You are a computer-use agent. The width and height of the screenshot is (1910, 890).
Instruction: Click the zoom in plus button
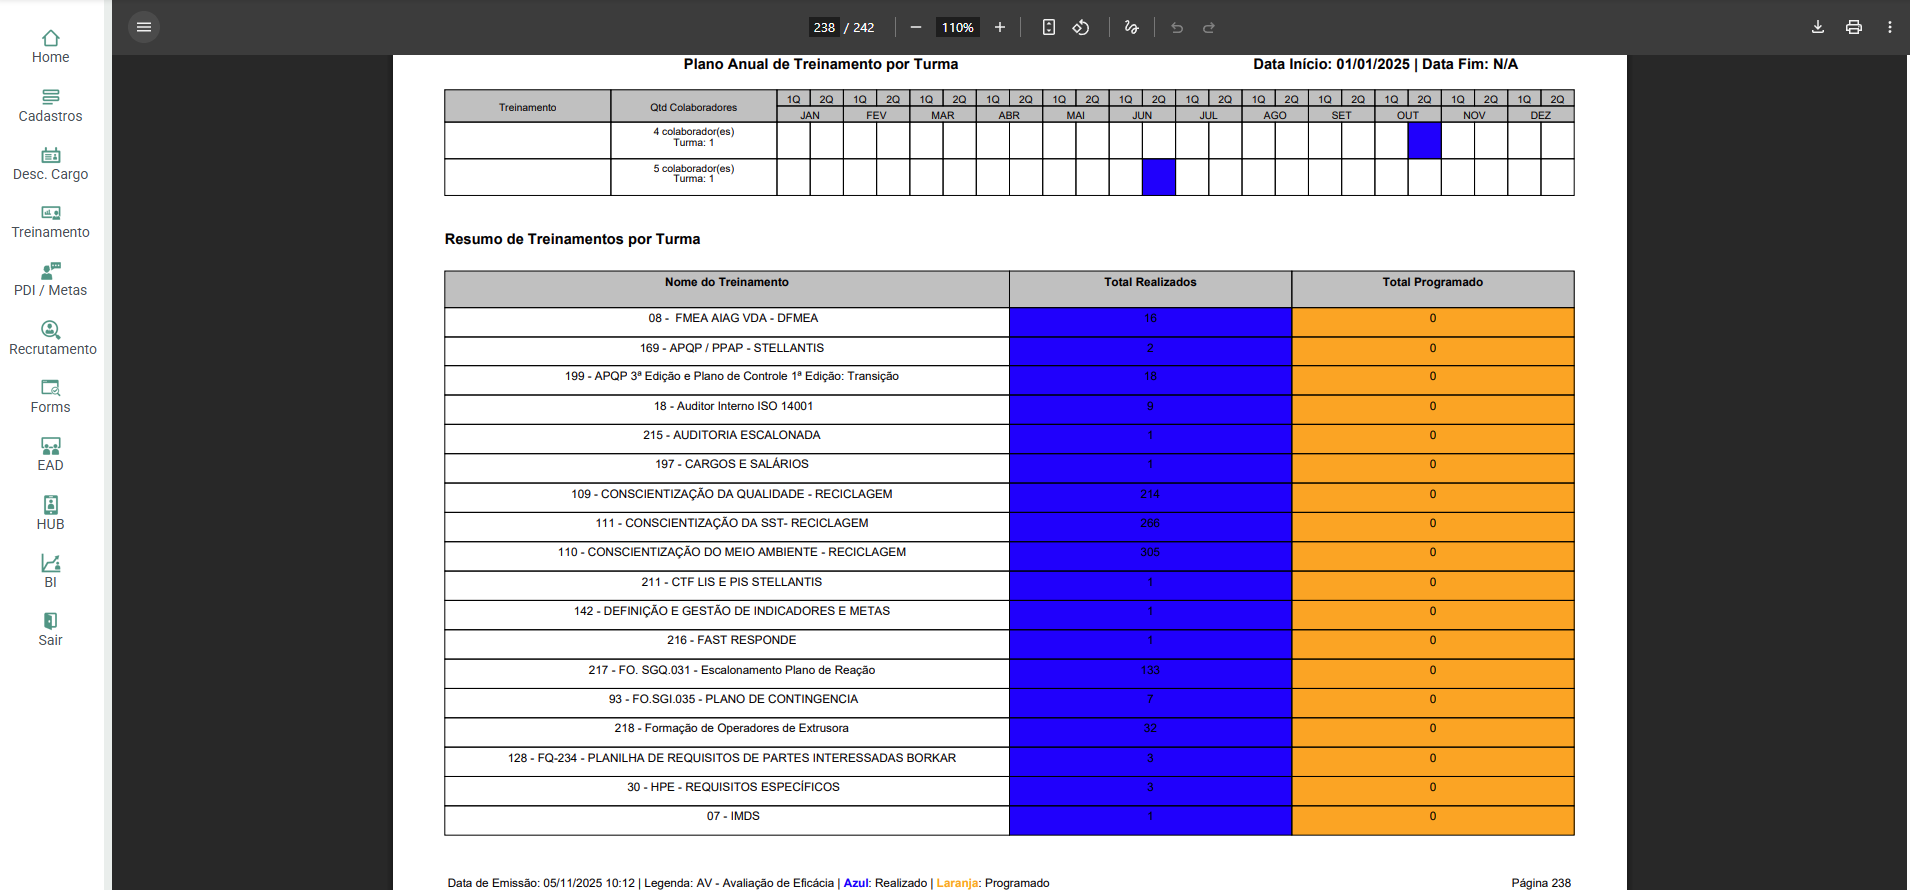(999, 27)
